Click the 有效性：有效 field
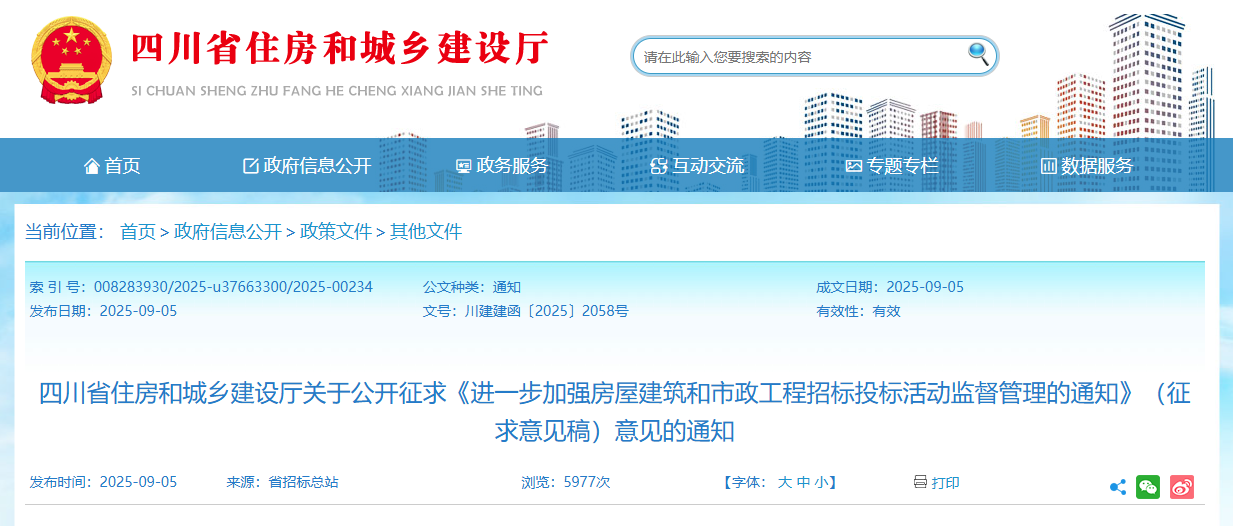 pyautogui.click(x=859, y=311)
